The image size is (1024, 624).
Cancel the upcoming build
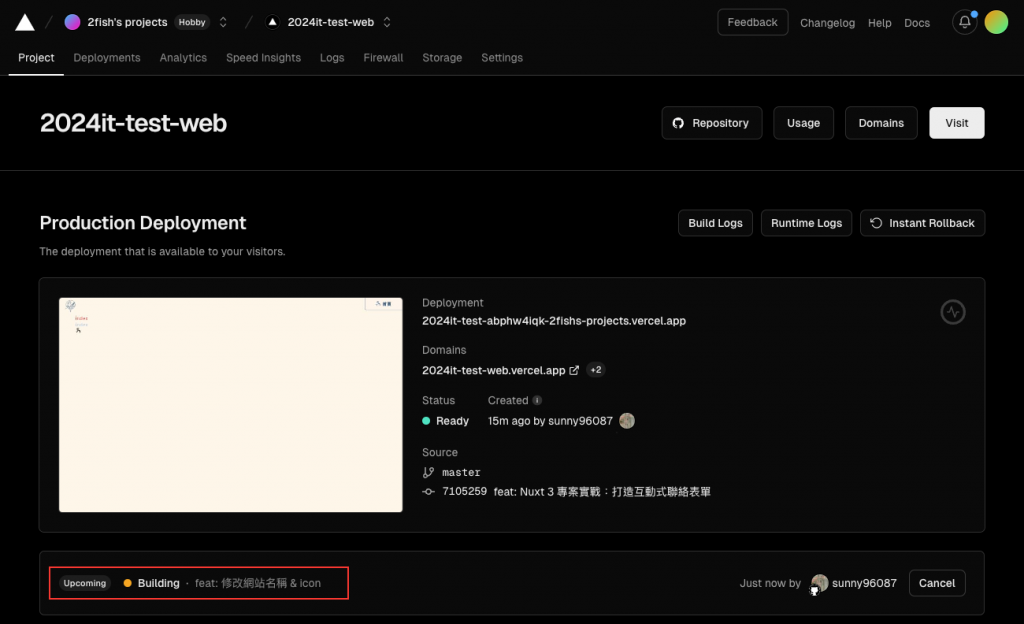click(x=937, y=583)
